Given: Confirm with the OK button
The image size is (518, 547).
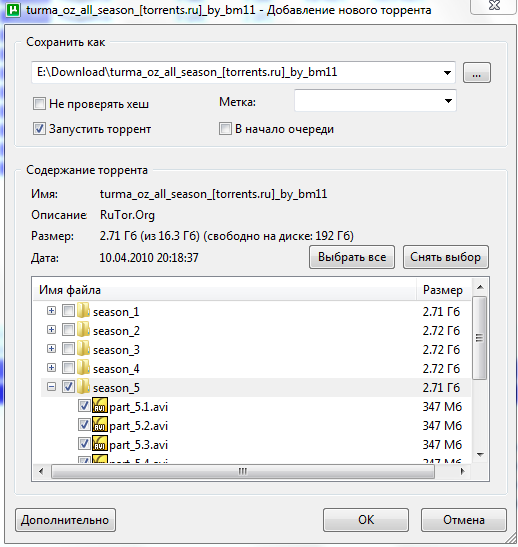Looking at the screenshot, I should coord(366,520).
